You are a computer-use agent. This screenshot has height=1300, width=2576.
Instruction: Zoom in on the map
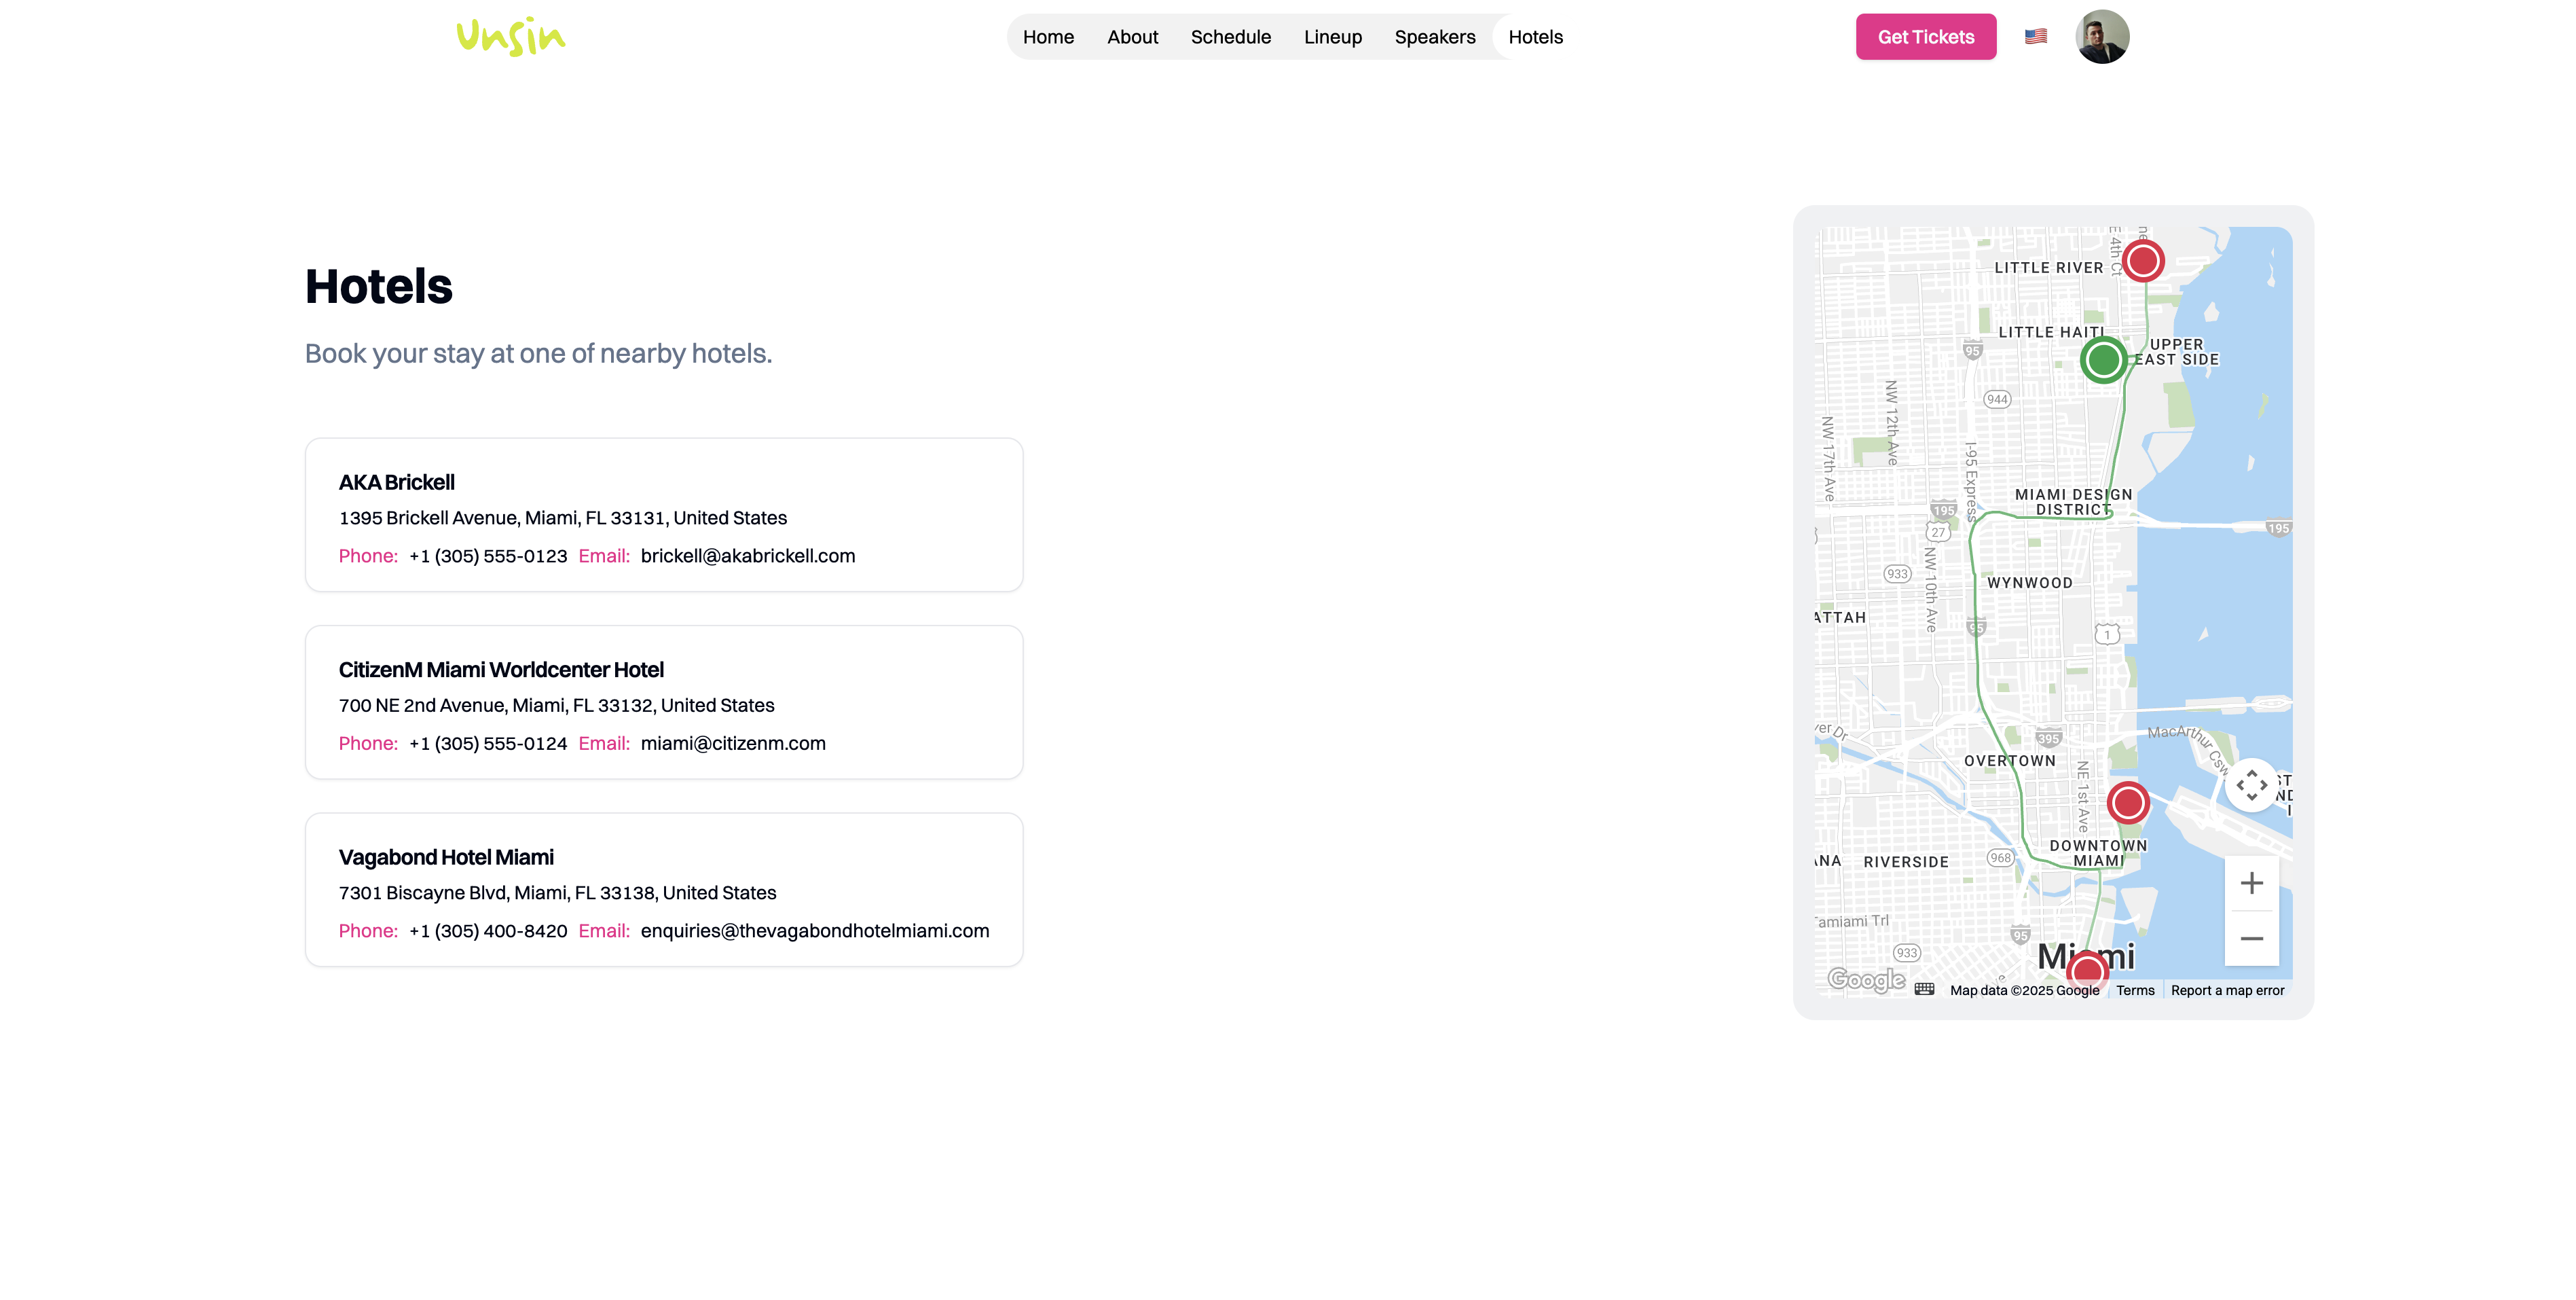click(2251, 883)
